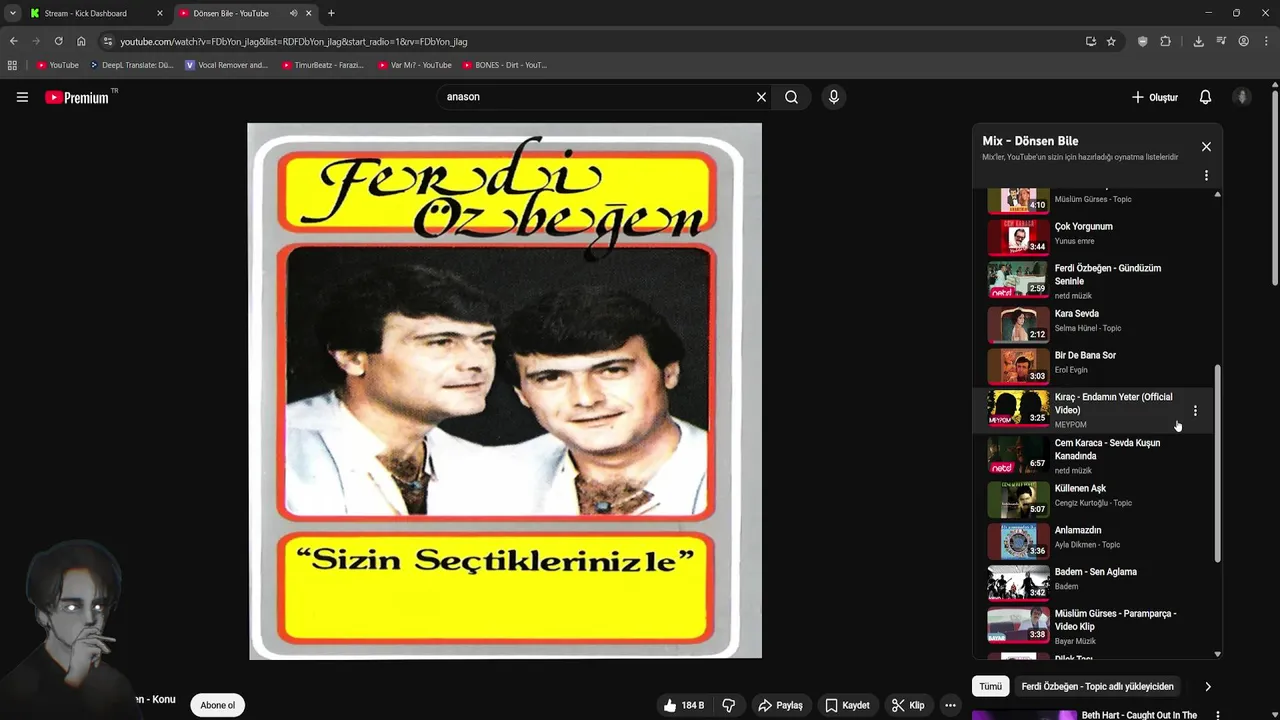Click the YouTube search input field
This screenshot has height=720, width=1280.
(x=595, y=97)
